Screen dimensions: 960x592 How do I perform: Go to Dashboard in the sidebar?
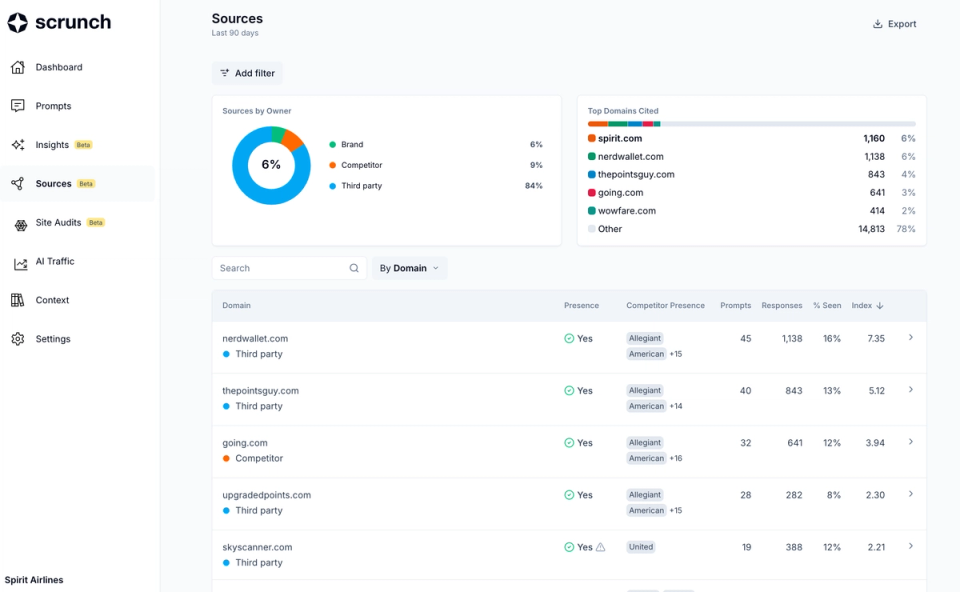59,67
